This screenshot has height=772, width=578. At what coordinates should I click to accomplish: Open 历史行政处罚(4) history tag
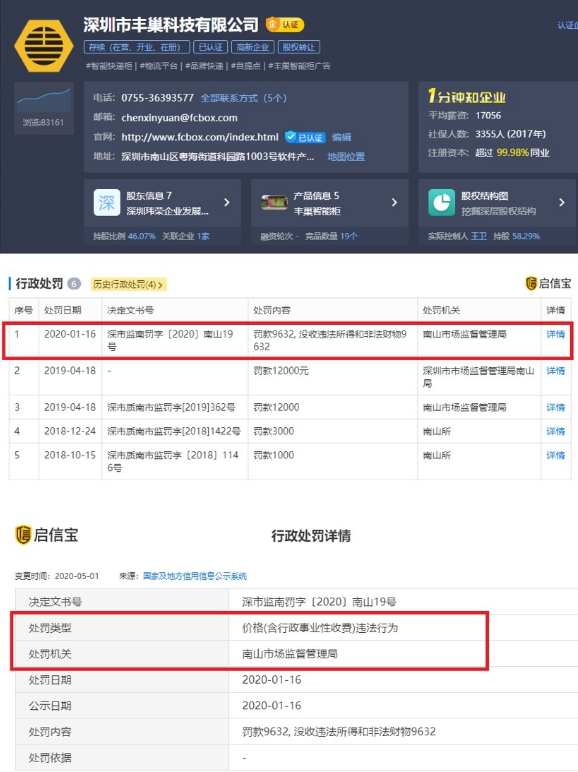[128, 284]
